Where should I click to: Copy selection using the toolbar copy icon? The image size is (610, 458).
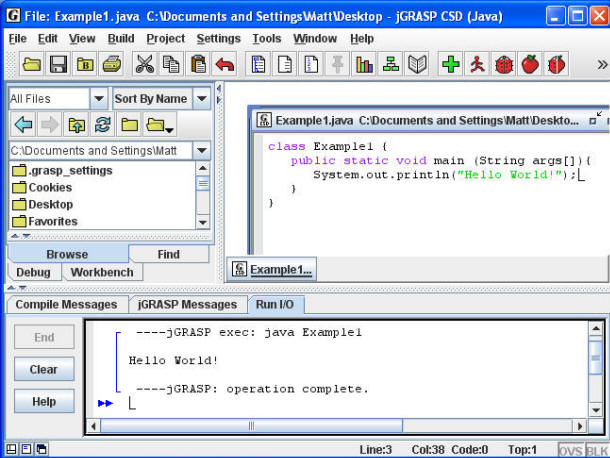[171, 64]
